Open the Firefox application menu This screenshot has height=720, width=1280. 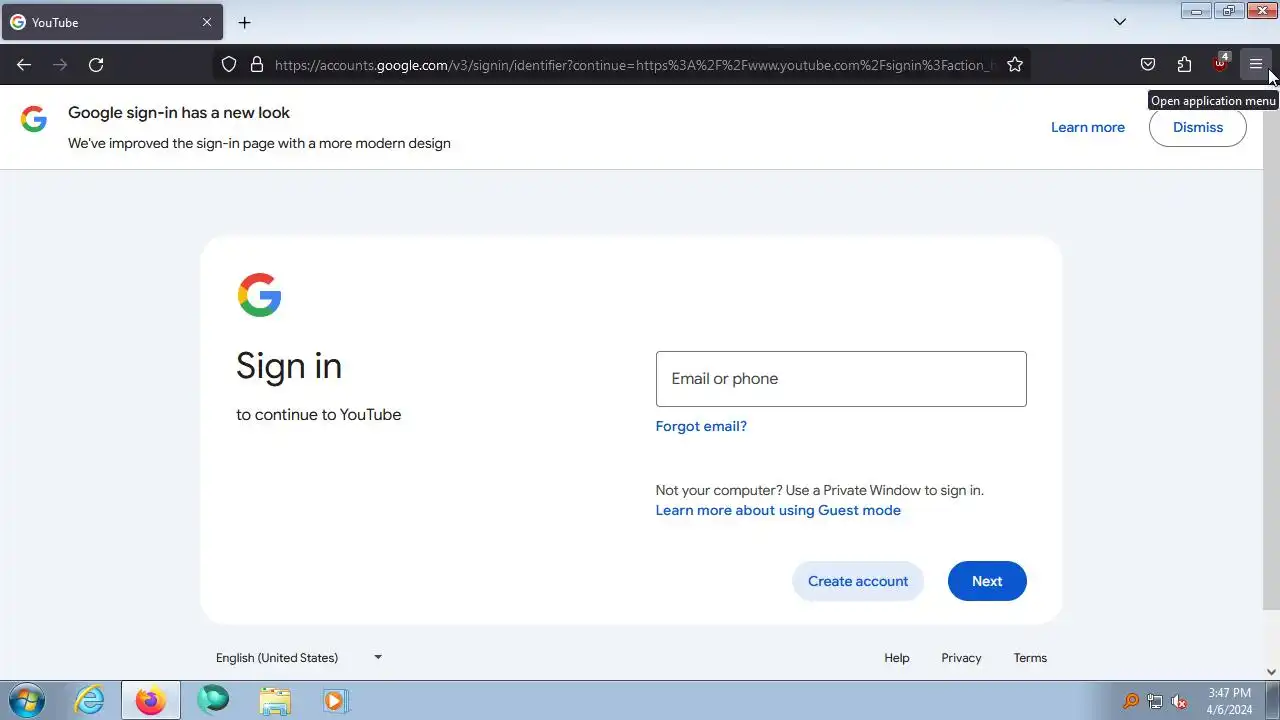pyautogui.click(x=1256, y=65)
